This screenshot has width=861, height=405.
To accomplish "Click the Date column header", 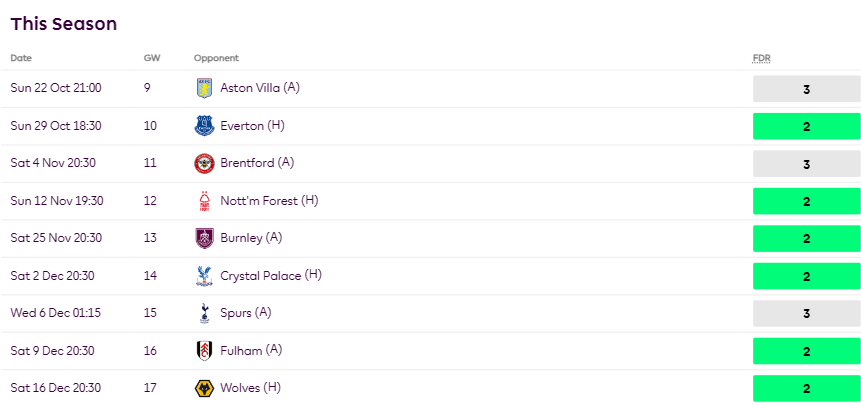I will [21, 58].
